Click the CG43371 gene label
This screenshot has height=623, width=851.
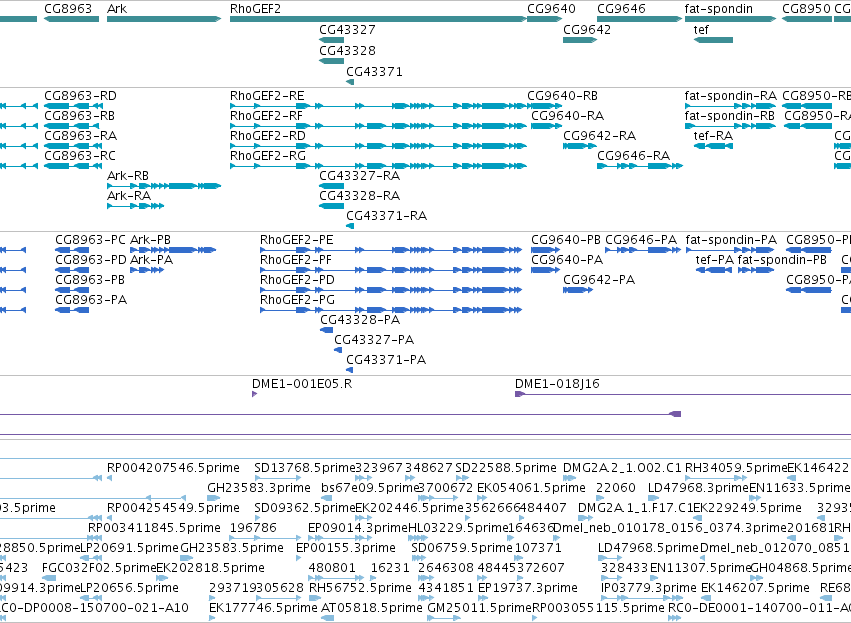coord(374,72)
